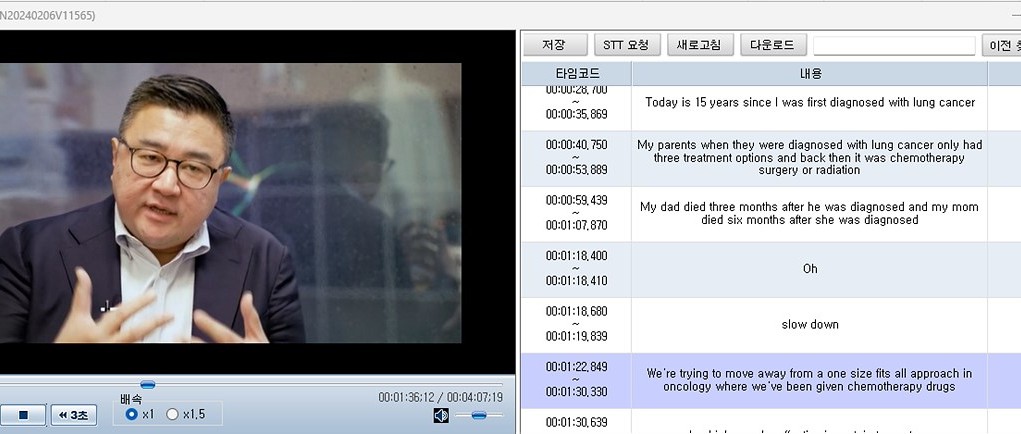The image size is (1021, 434).
Task: Click the 내용 column header
Action: tap(809, 74)
